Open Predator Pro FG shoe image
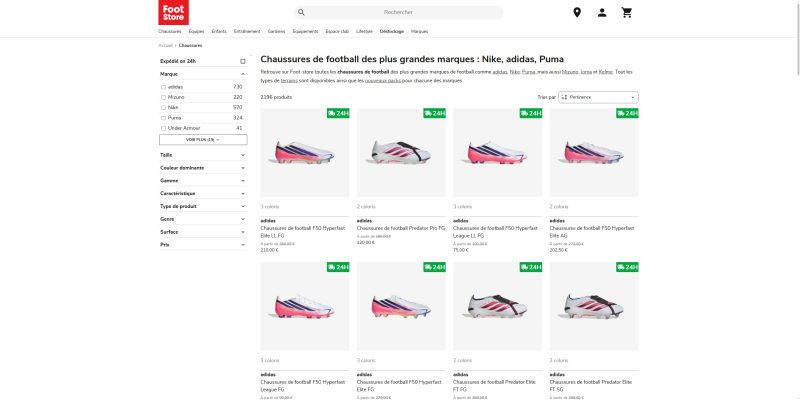 click(401, 153)
